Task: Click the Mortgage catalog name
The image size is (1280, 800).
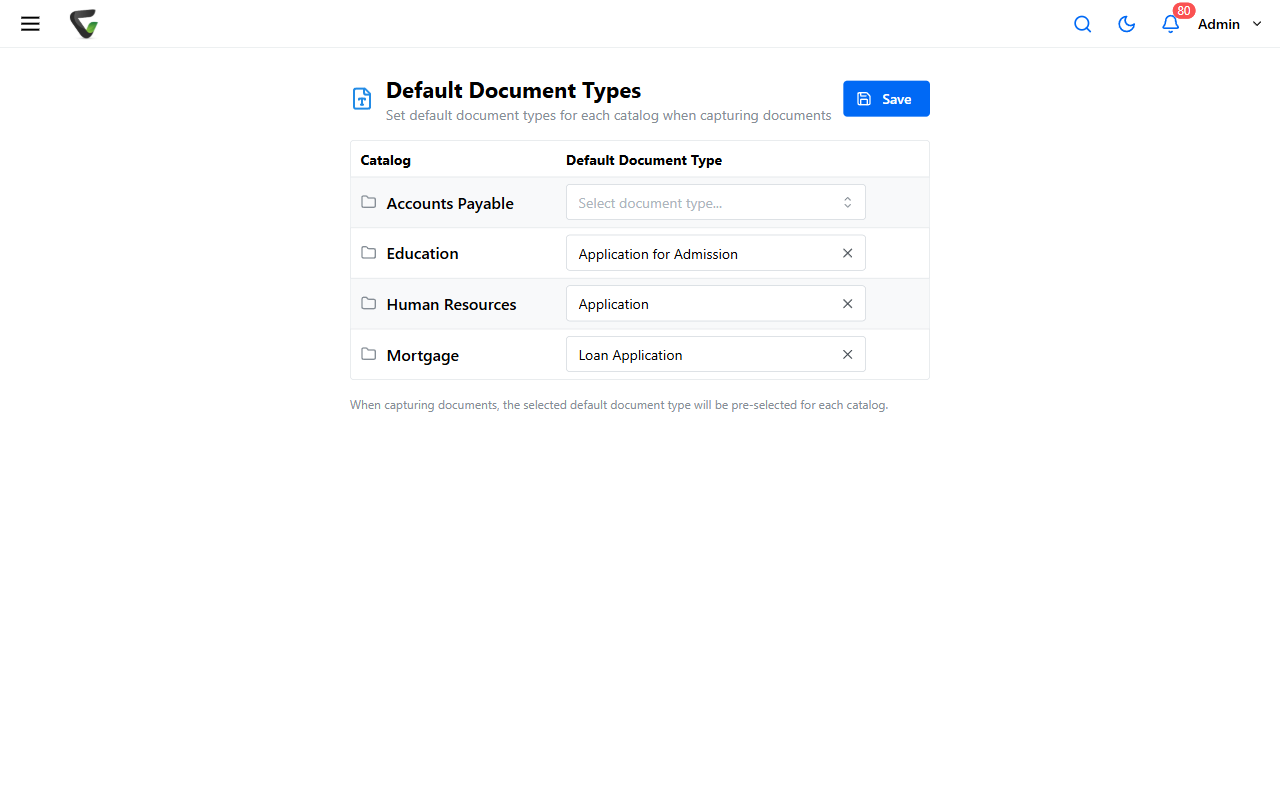Action: coord(423,356)
